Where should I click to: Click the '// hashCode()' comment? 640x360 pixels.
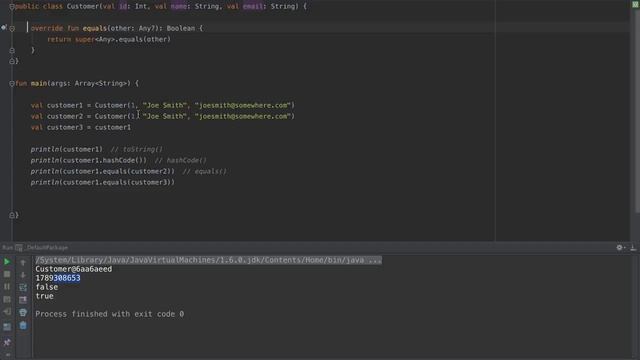point(180,160)
